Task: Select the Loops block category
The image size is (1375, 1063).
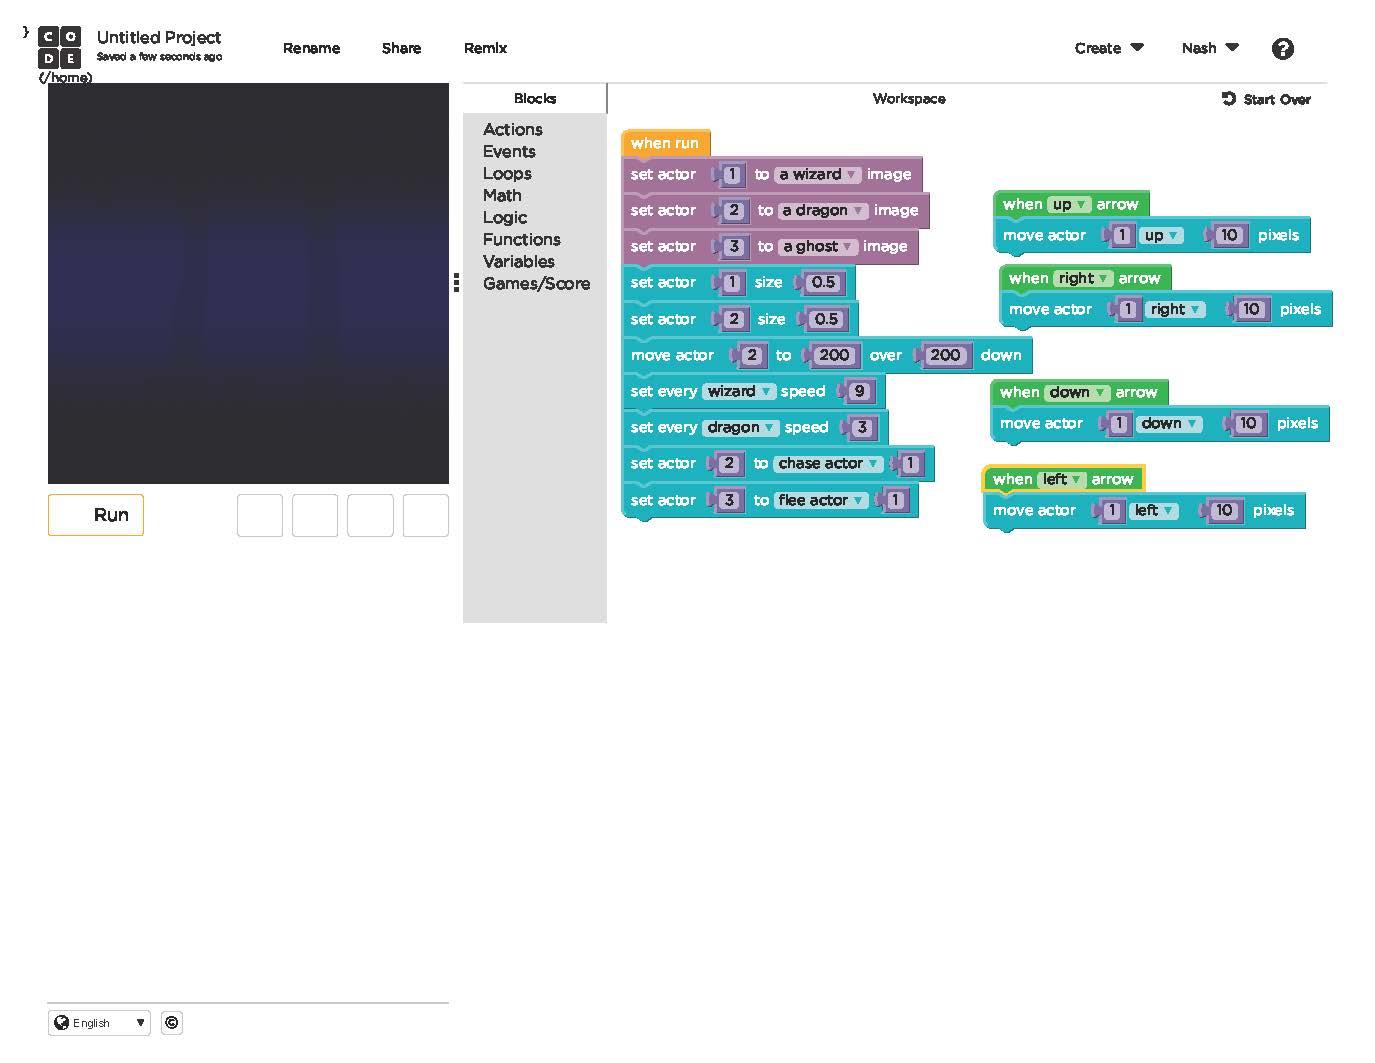Action: point(507,173)
